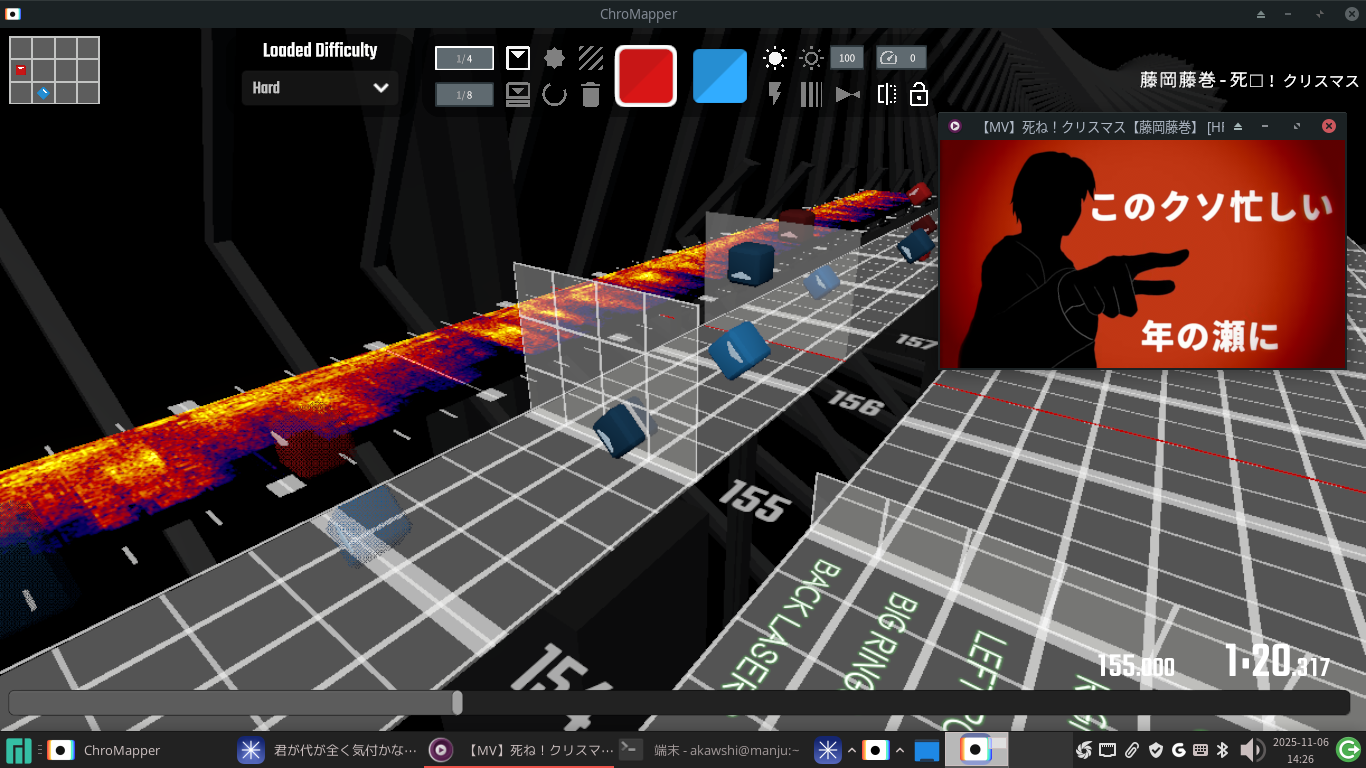This screenshot has height=768, width=1366.
Task: Switch to the terminal akawshi taskbar entry
Action: point(710,750)
